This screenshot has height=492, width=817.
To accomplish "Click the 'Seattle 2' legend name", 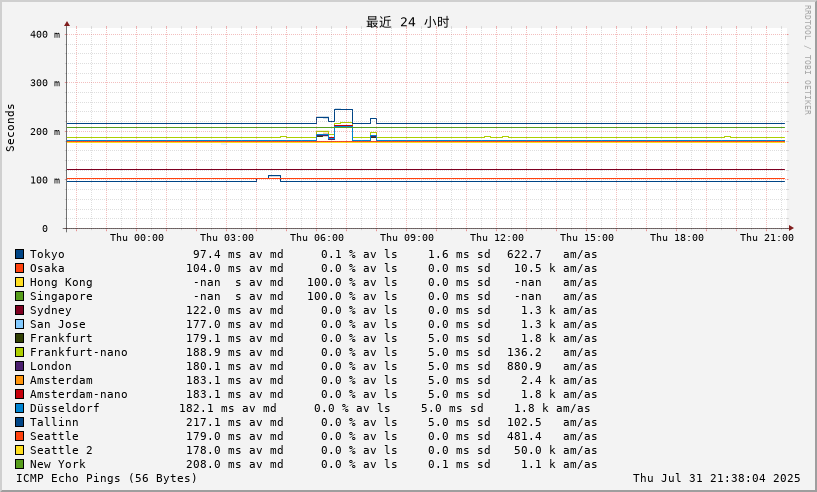I will (x=61, y=451).
